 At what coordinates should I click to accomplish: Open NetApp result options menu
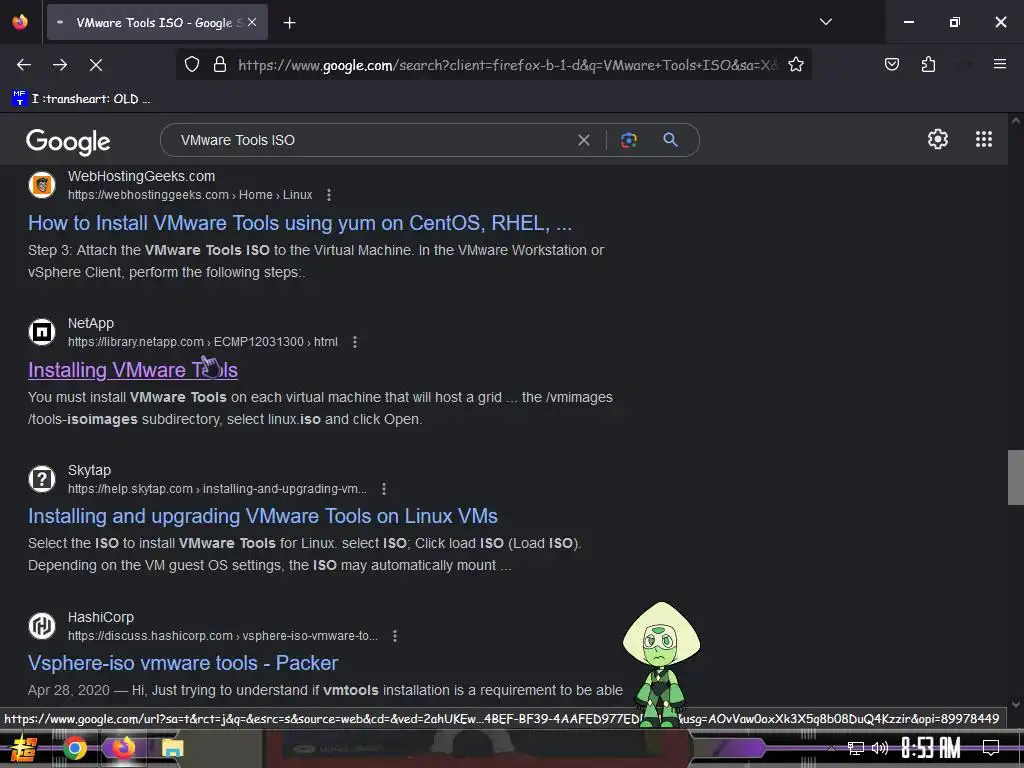point(355,342)
